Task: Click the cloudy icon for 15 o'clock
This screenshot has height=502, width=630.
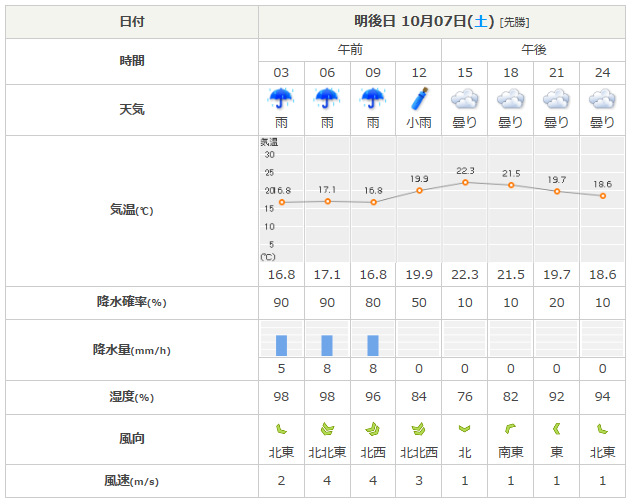Action: pos(465,99)
